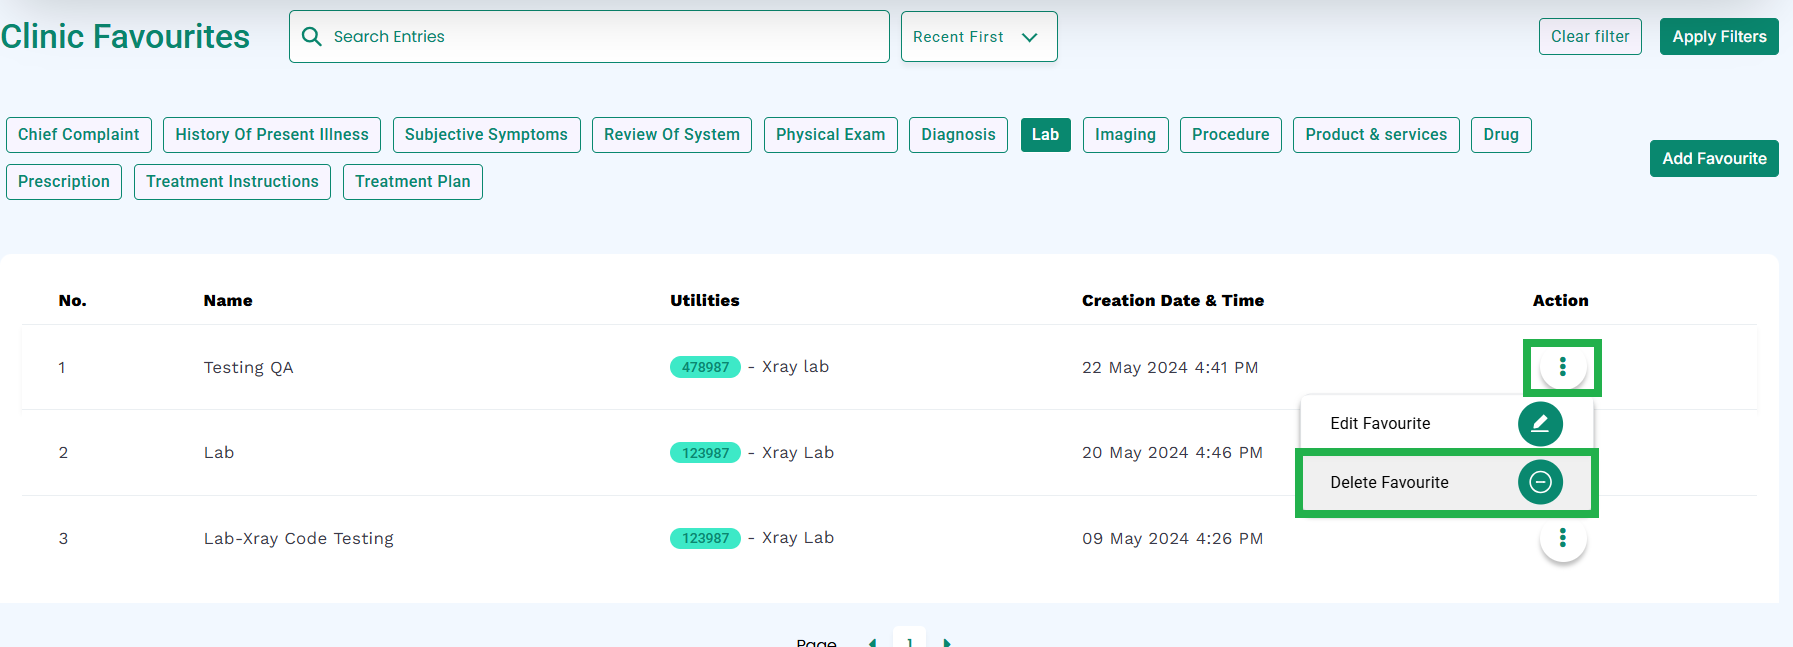Click the name Testing QA
Screen dimensions: 1793x647
coord(248,368)
